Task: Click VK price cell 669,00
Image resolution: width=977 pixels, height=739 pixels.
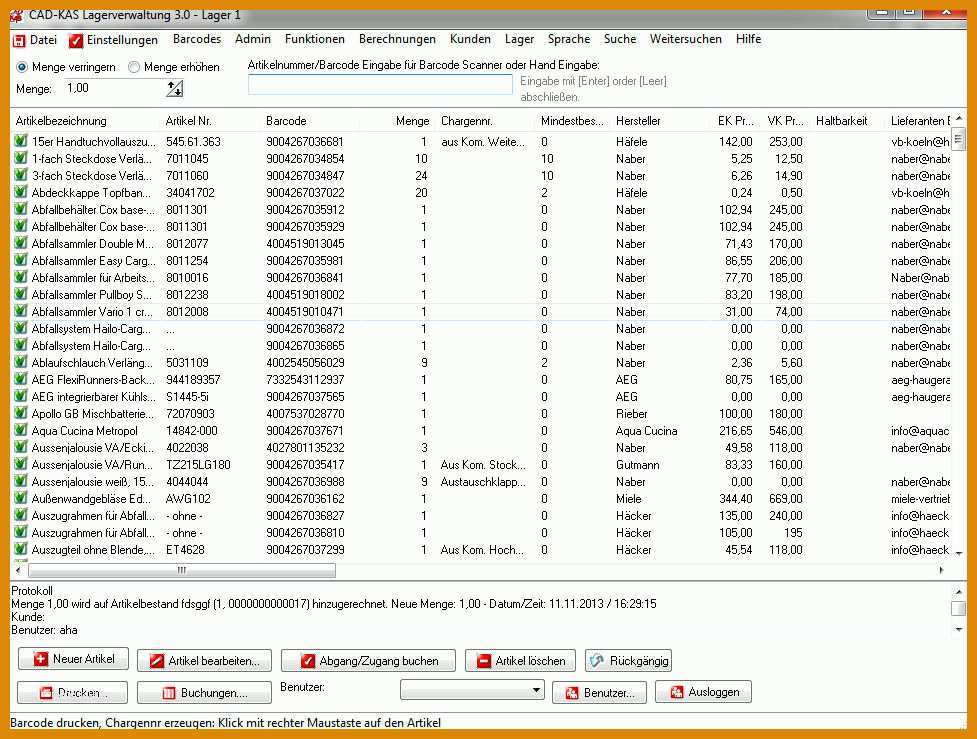Action: [786, 498]
